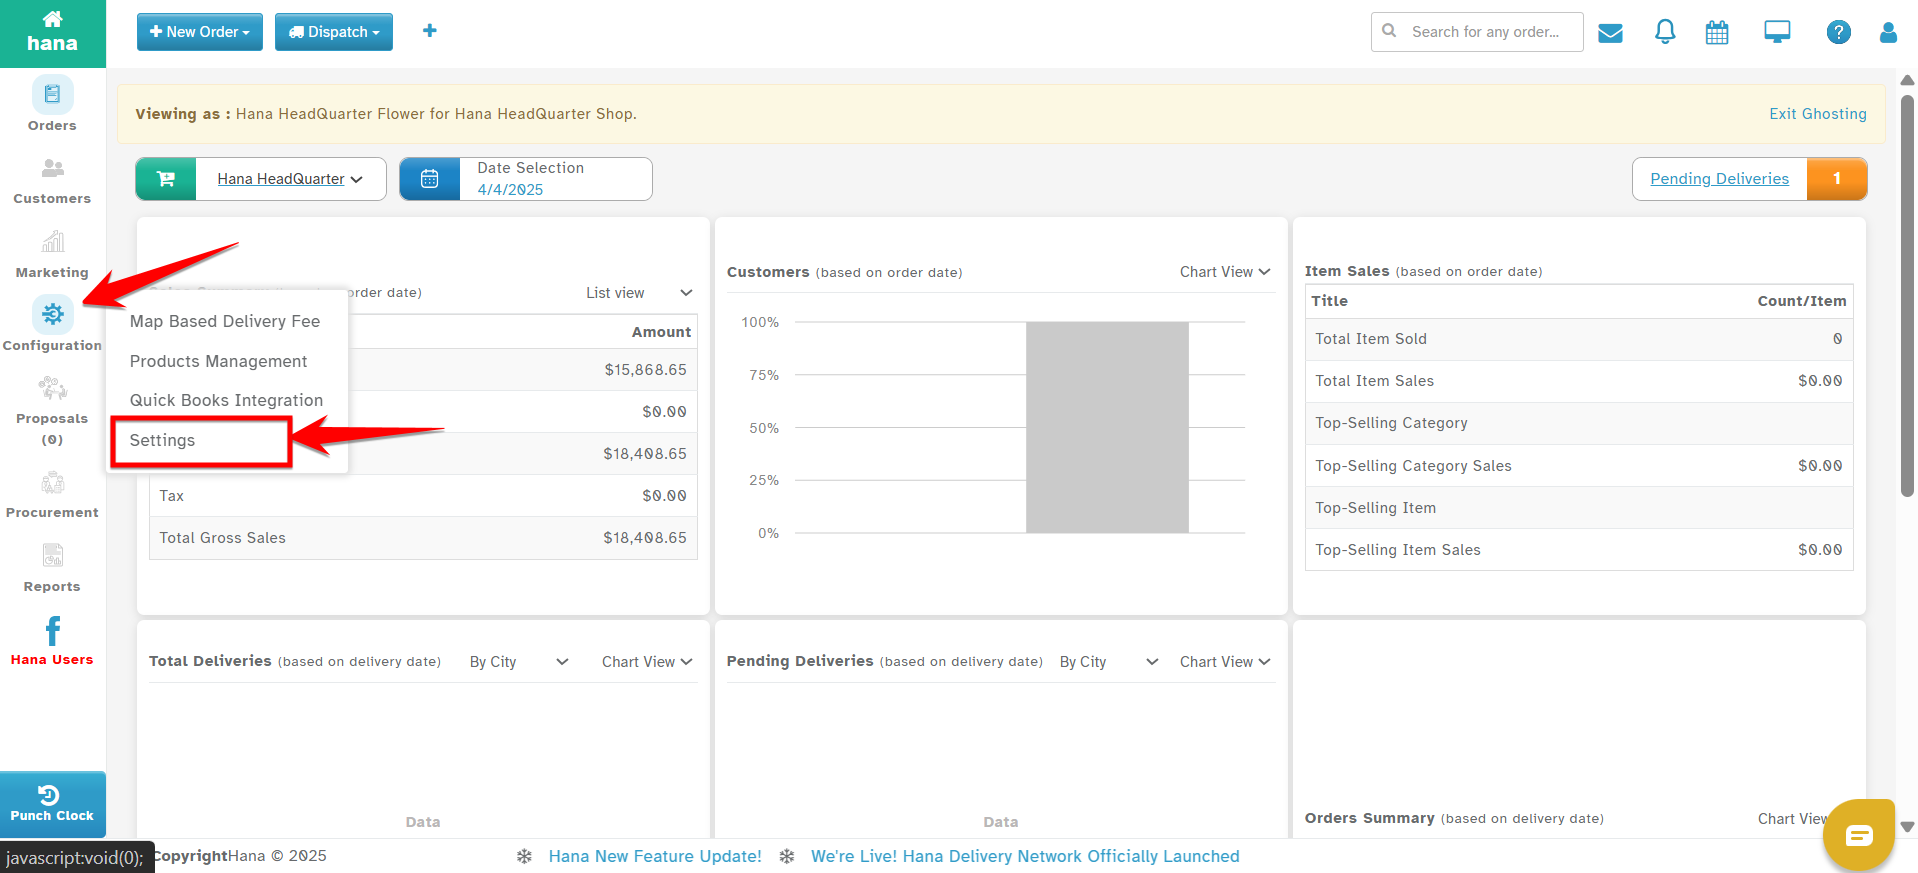1918x873 pixels.
Task: Click the Top-Selling Category Sales row
Action: point(1579,466)
